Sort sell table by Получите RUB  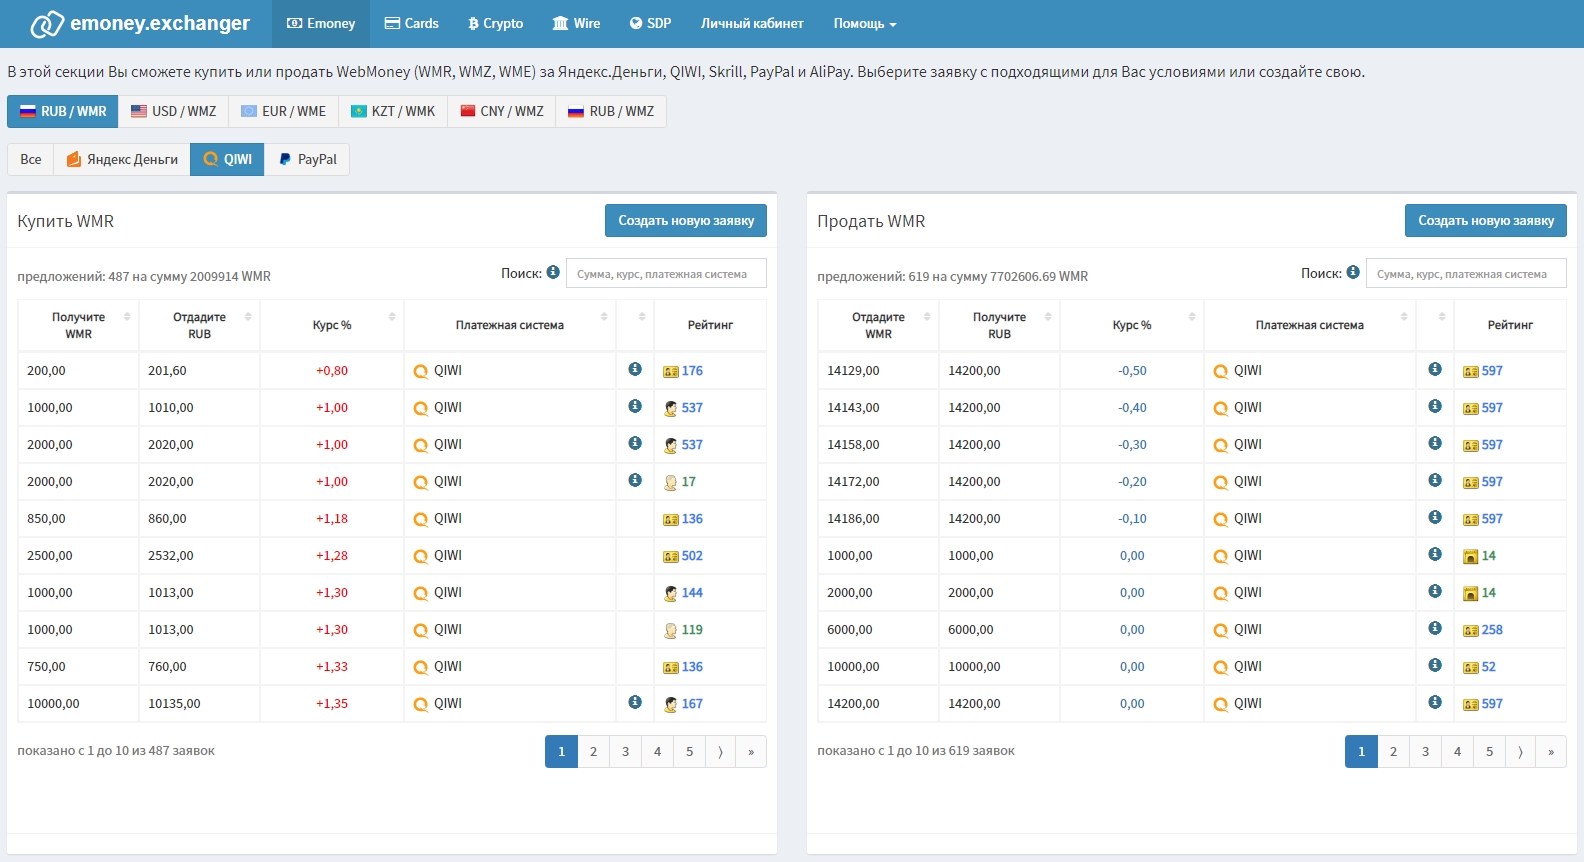coord(1000,325)
